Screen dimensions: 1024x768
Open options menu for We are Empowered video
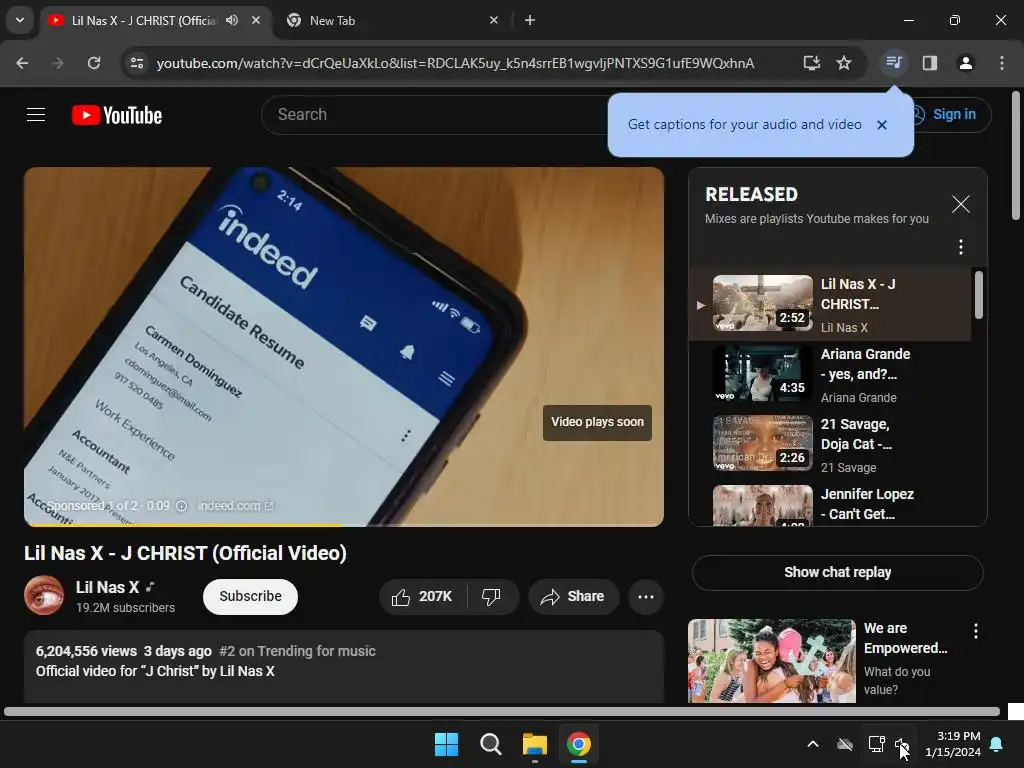(976, 631)
